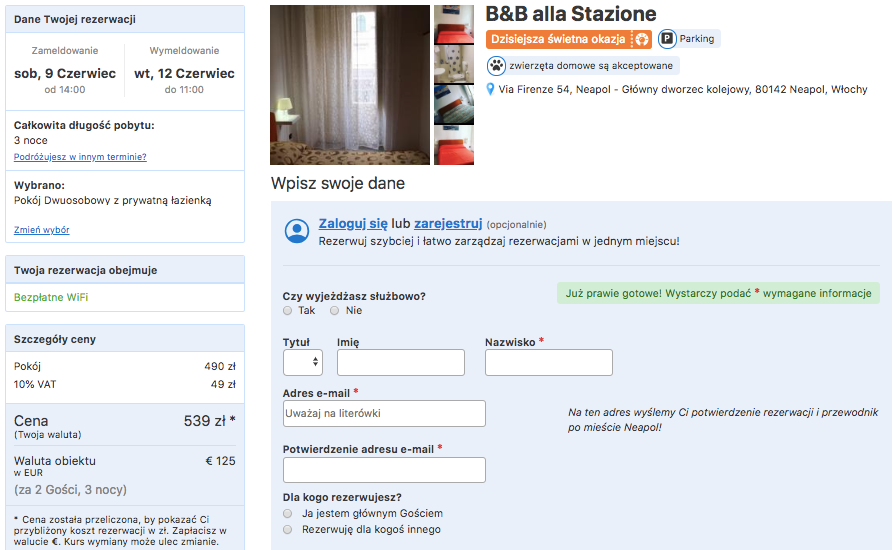Screen dimensions: 893x550
Task: Select Nie for business travel
Action: [334, 310]
